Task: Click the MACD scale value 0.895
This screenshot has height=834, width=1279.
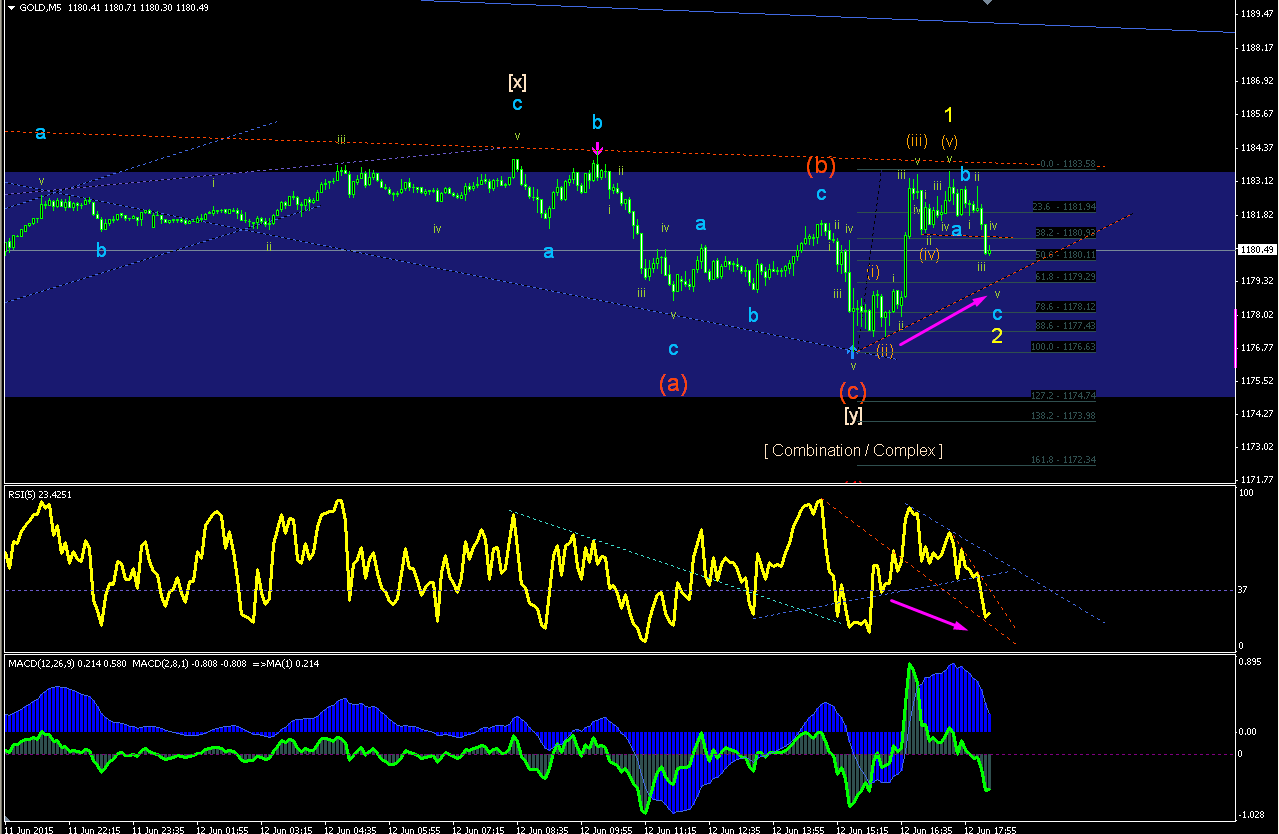Action: (1250, 662)
